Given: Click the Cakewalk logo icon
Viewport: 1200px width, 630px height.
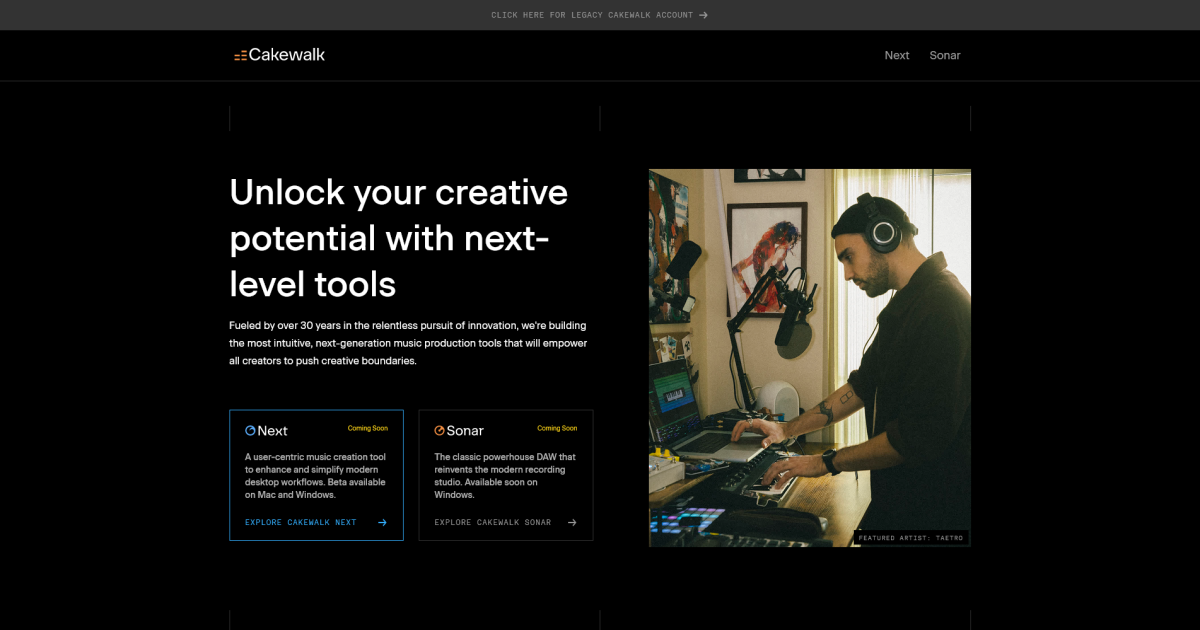Looking at the screenshot, I should (x=240, y=56).
